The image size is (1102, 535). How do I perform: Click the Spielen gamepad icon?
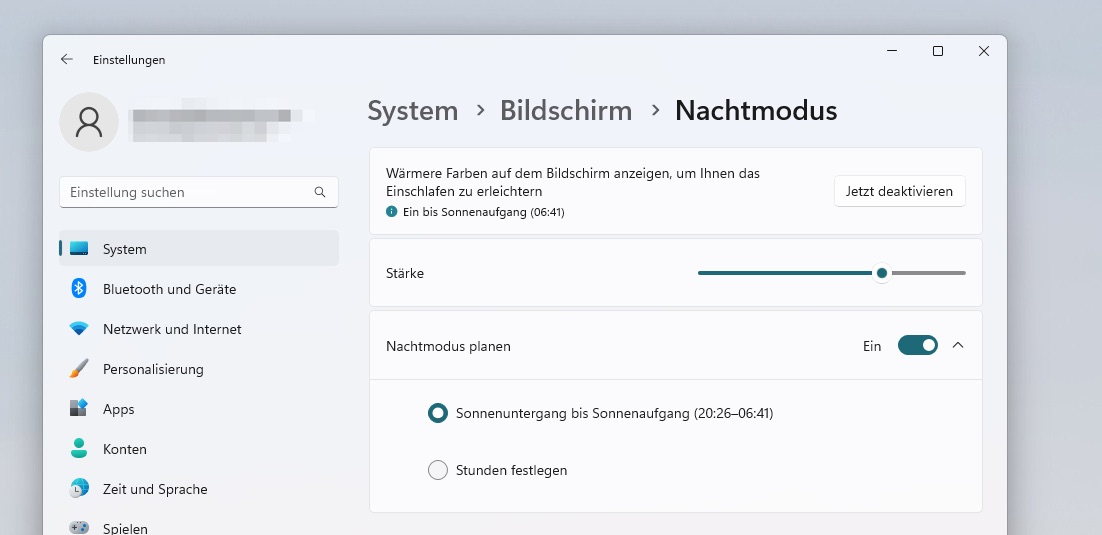click(79, 527)
